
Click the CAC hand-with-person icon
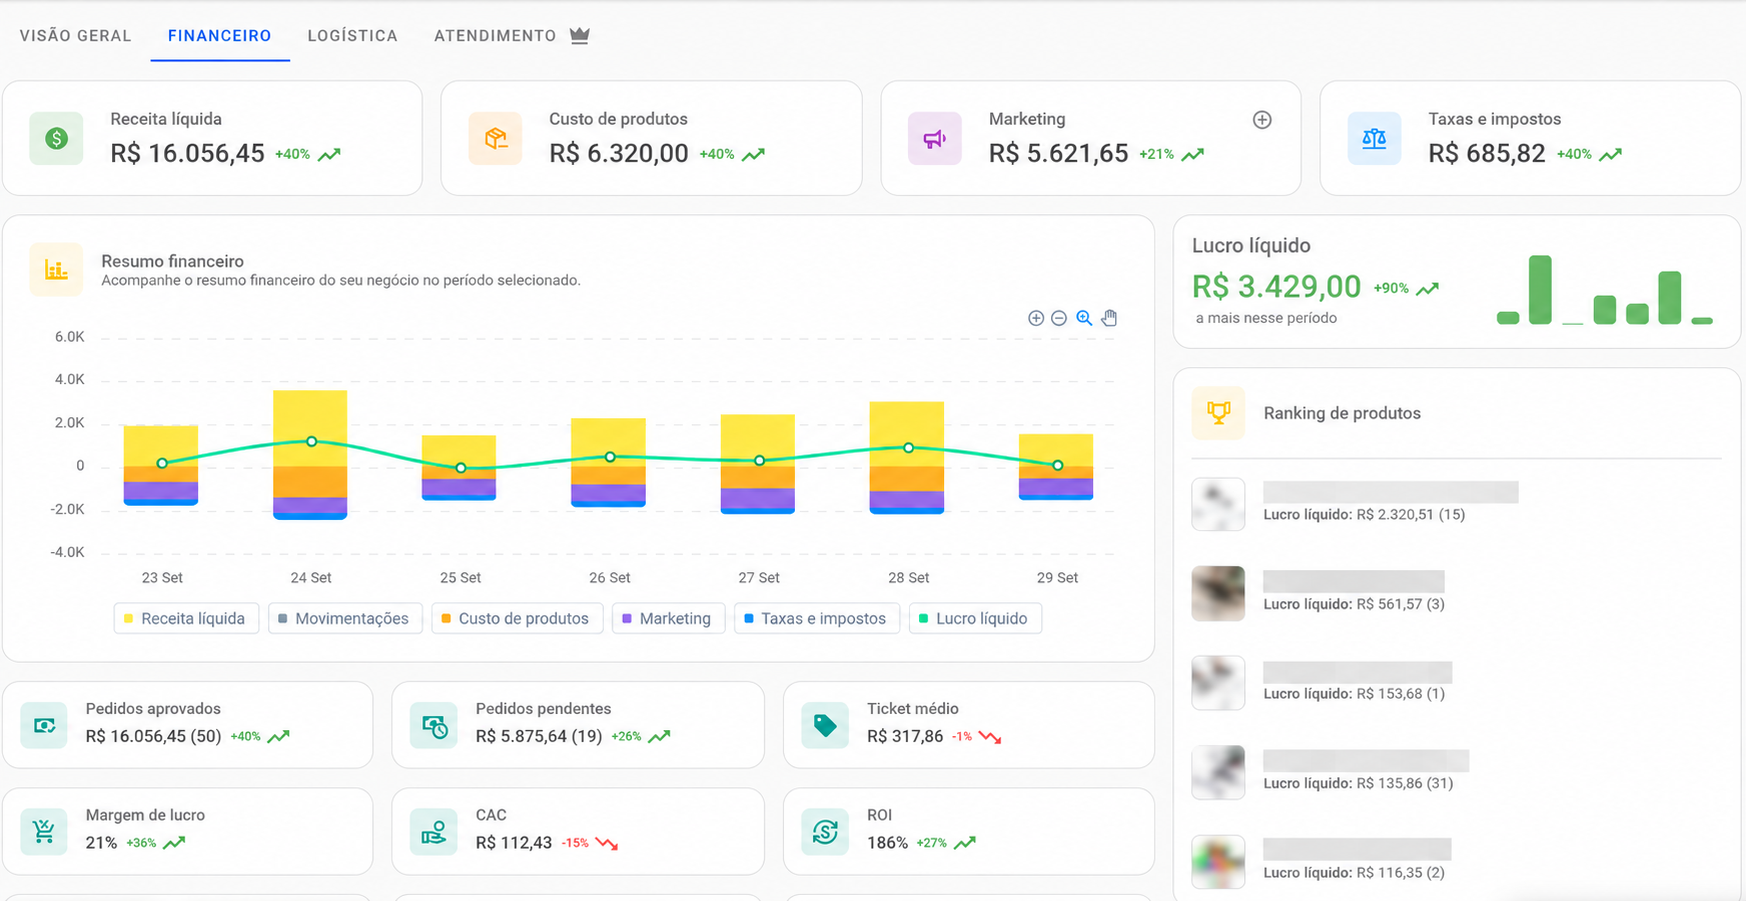(434, 831)
